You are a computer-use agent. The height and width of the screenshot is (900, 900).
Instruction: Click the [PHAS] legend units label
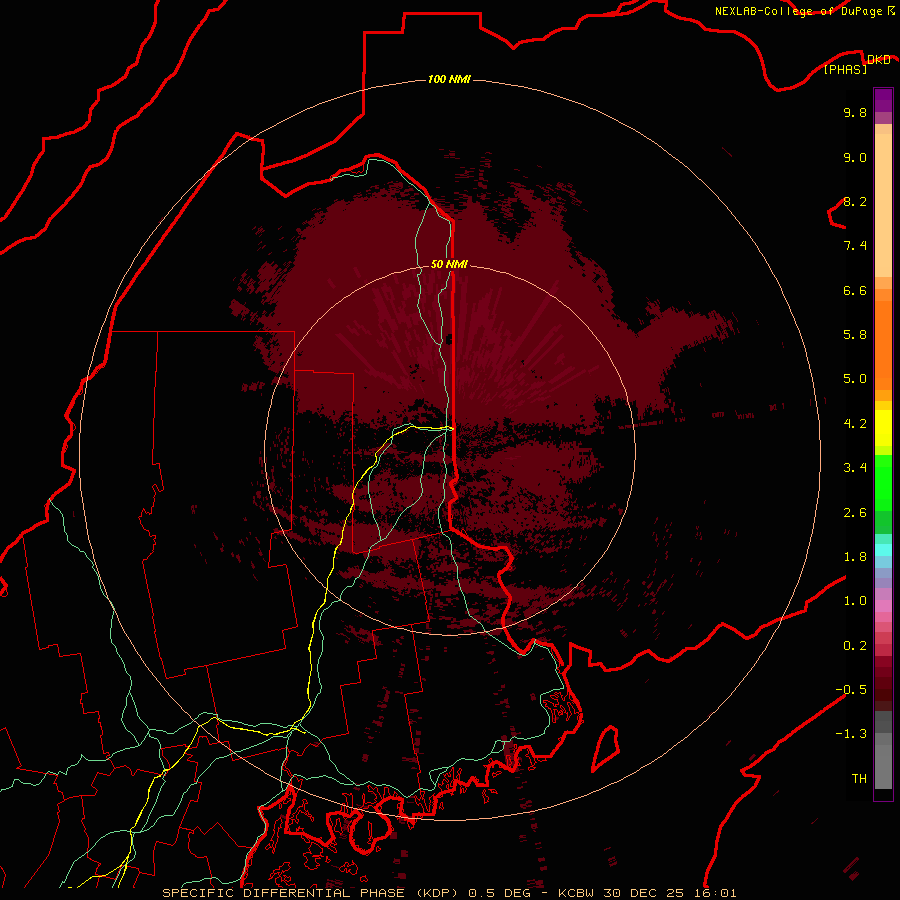(x=845, y=69)
